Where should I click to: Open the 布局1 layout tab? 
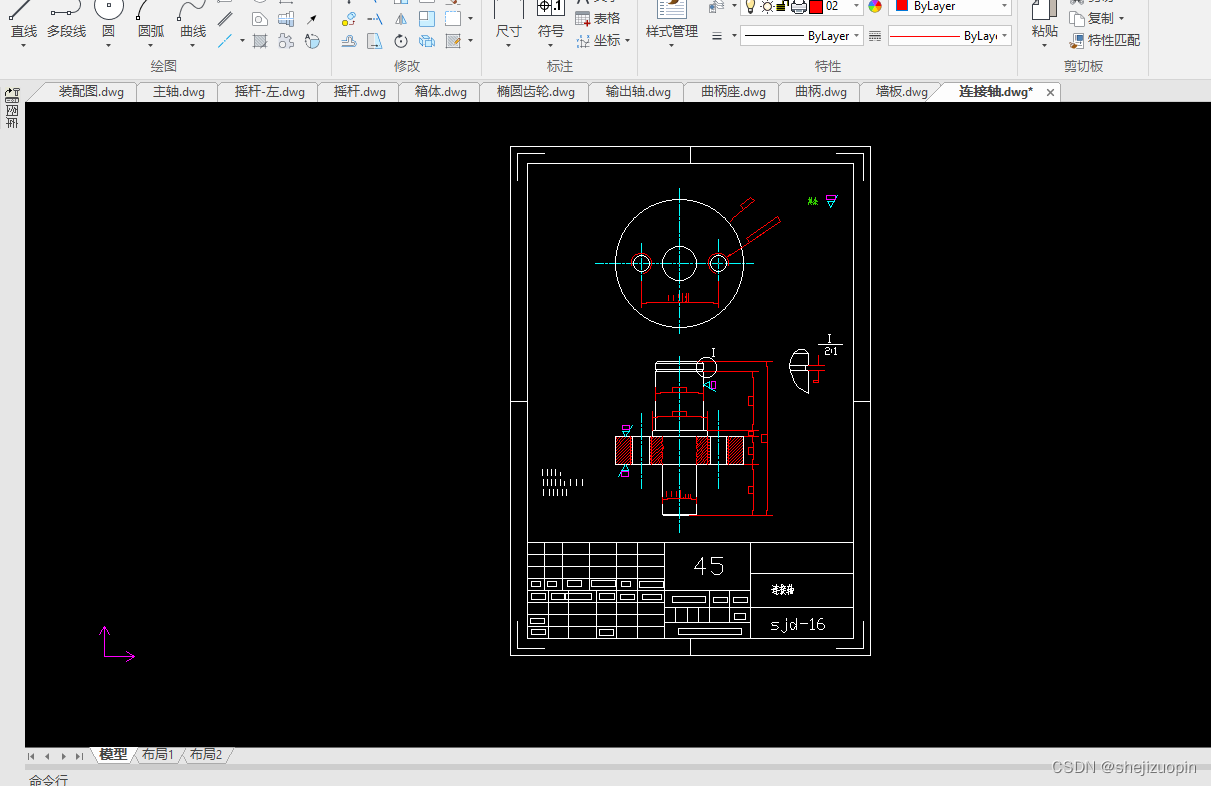click(x=158, y=755)
